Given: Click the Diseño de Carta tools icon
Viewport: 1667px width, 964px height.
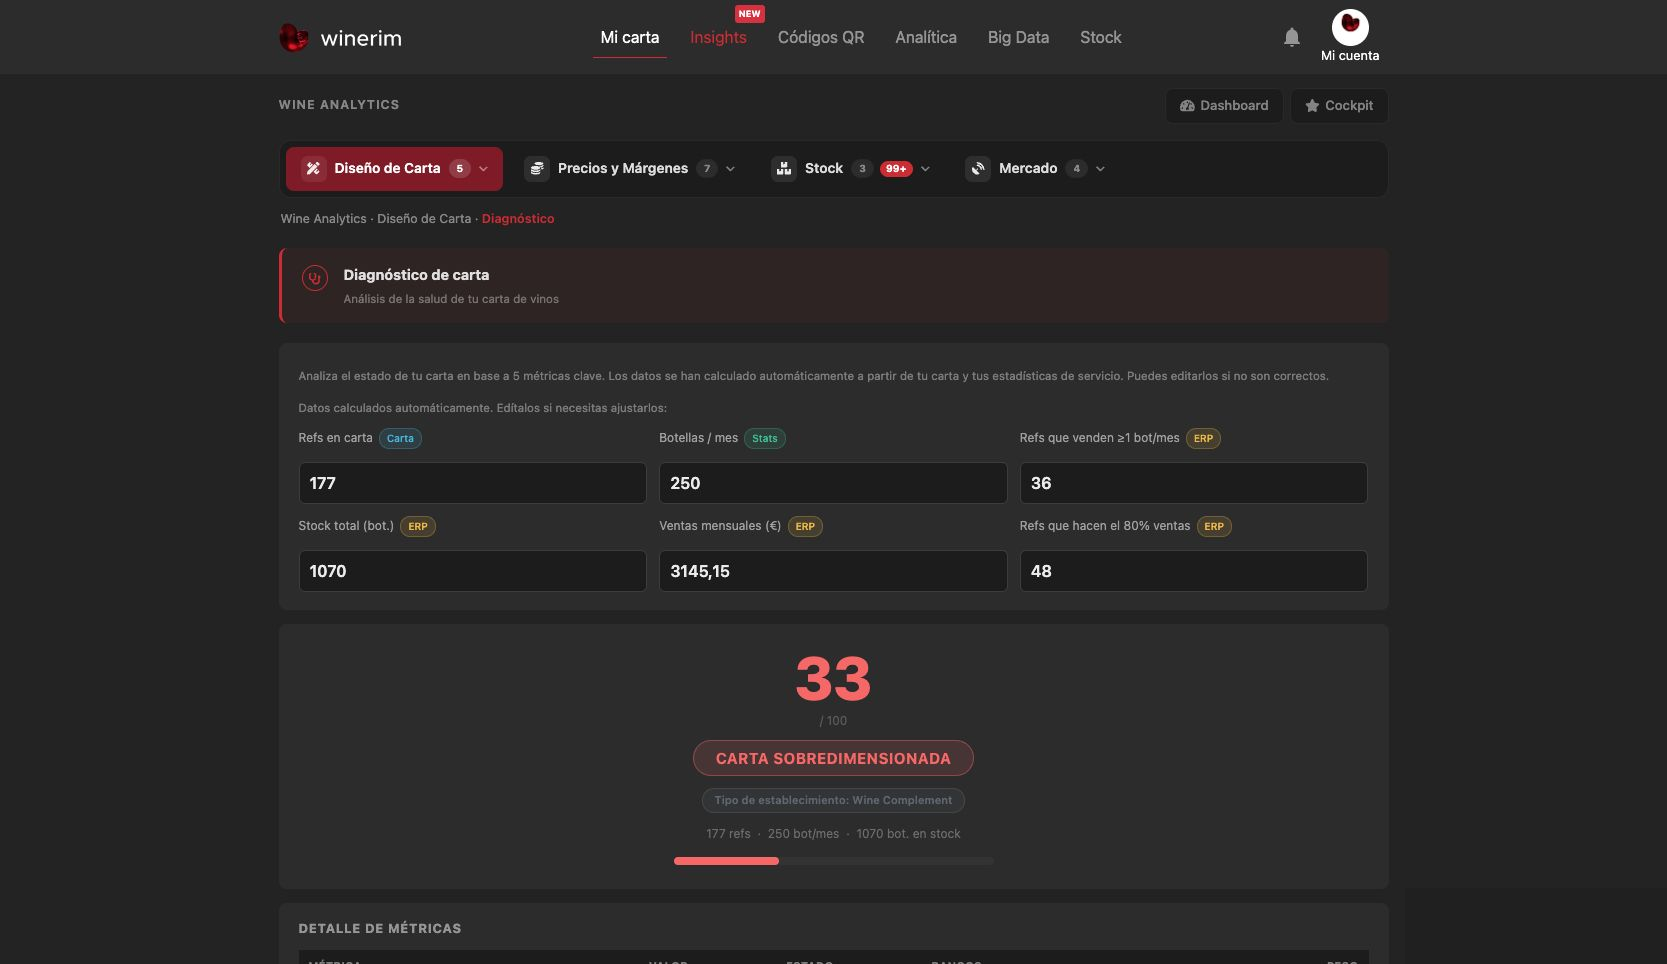Looking at the screenshot, I should [313, 169].
